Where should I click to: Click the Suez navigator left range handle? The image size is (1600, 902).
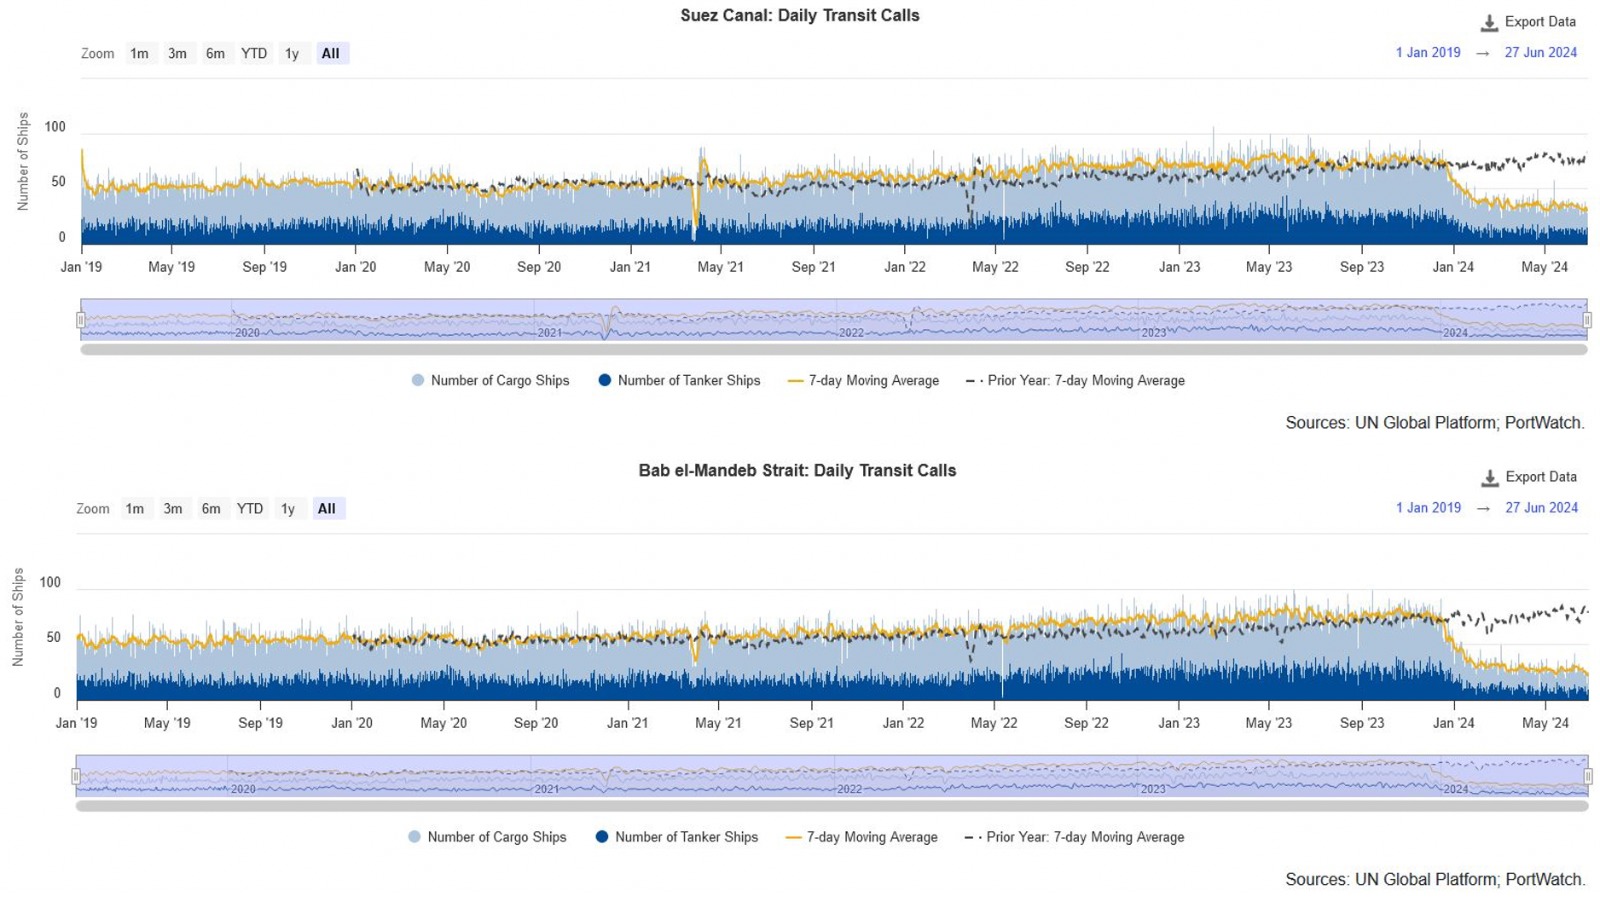click(x=81, y=320)
